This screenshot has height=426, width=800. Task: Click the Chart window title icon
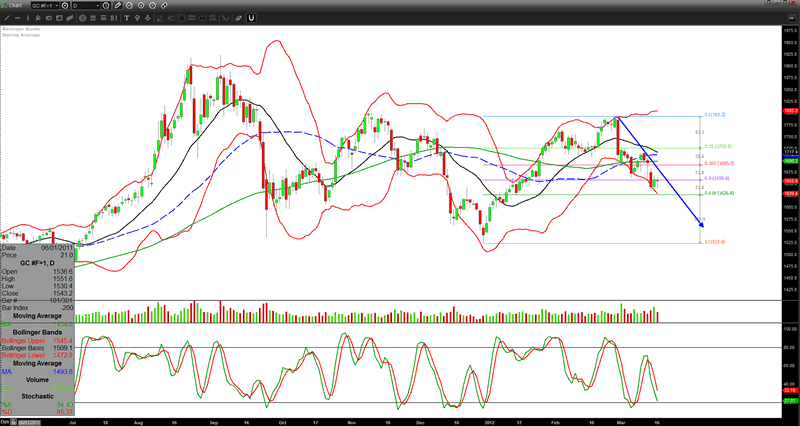click(5, 6)
